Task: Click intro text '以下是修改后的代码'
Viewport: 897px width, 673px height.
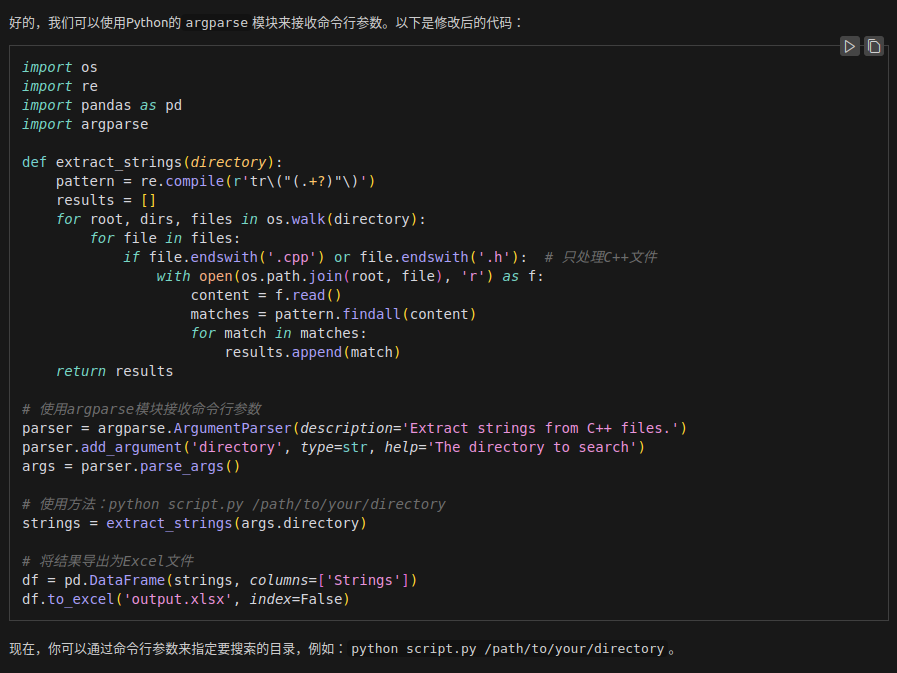Action: [454, 23]
